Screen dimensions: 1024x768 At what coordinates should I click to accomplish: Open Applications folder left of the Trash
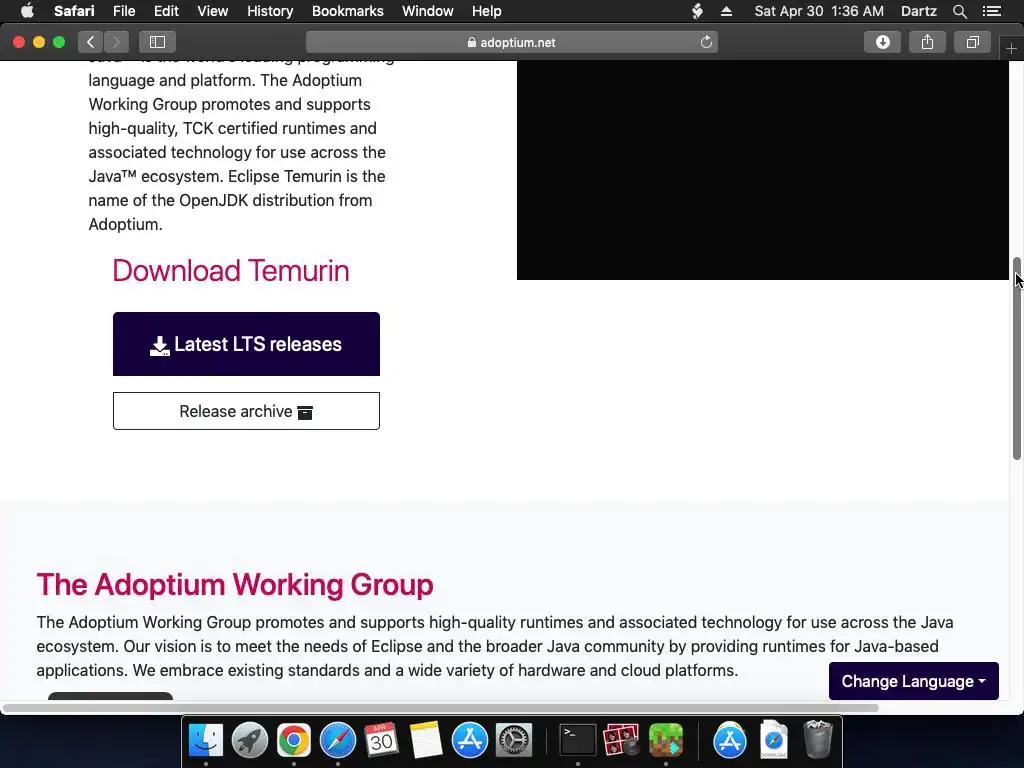tap(729, 741)
